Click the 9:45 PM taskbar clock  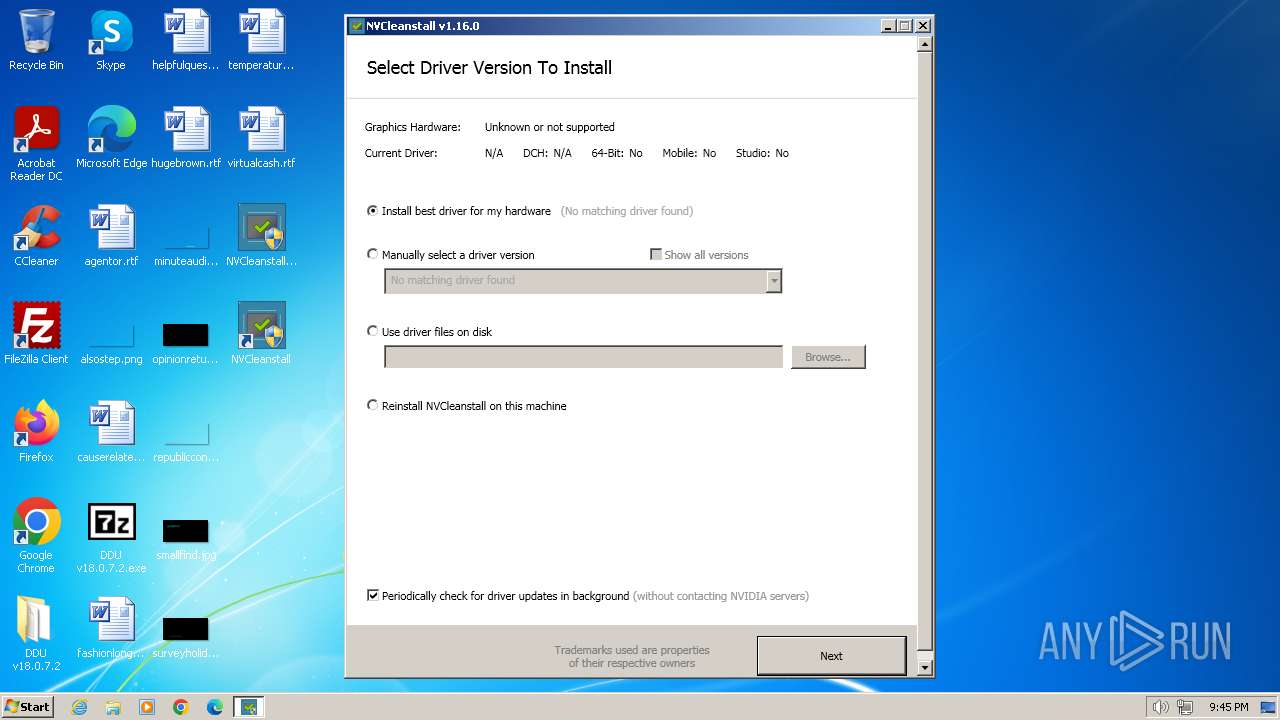(1228, 707)
